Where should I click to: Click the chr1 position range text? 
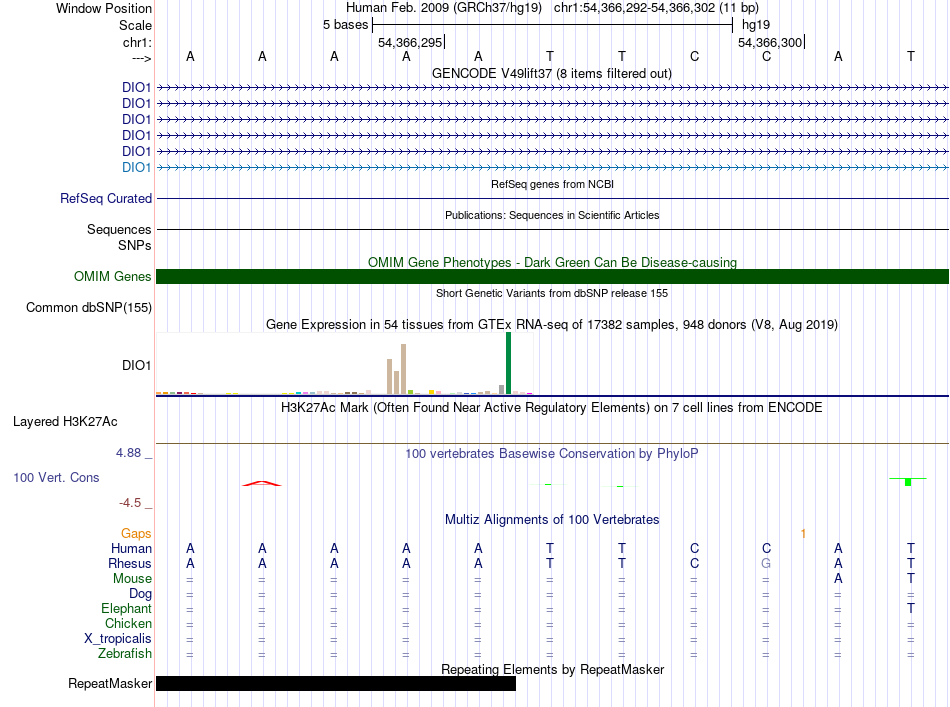click(656, 8)
